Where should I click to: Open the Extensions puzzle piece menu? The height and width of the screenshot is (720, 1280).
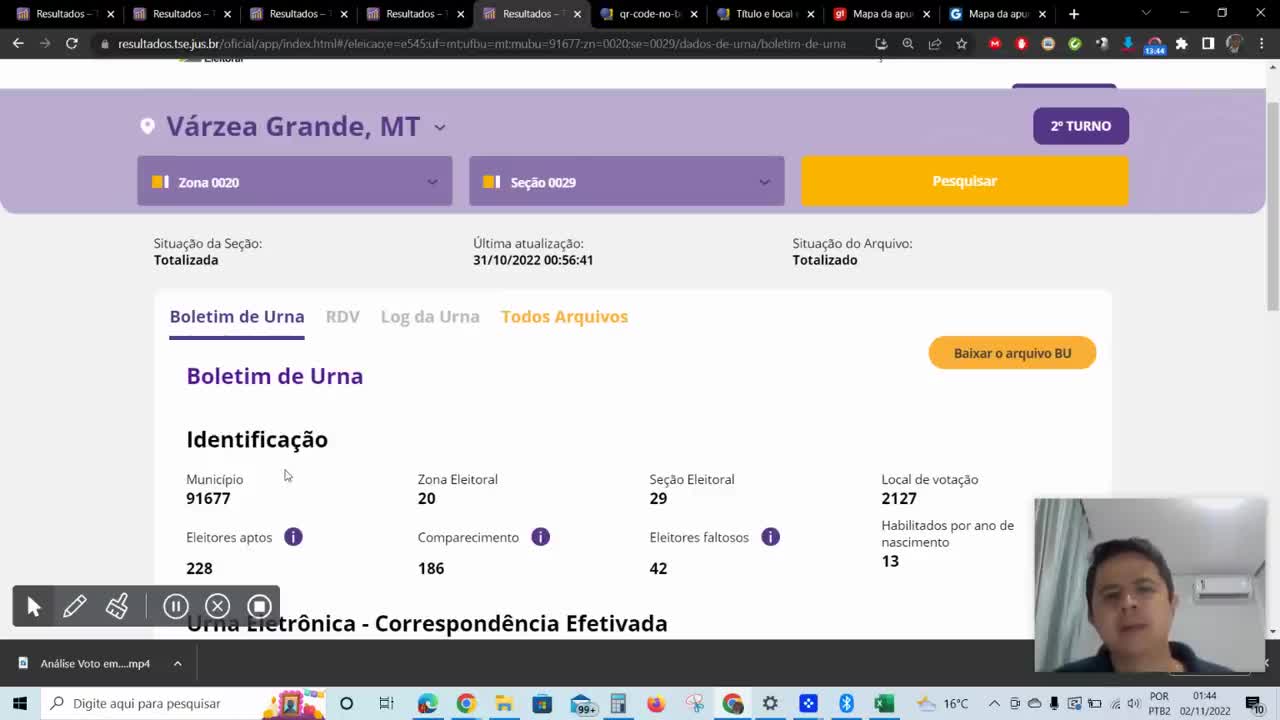pyautogui.click(x=1181, y=44)
